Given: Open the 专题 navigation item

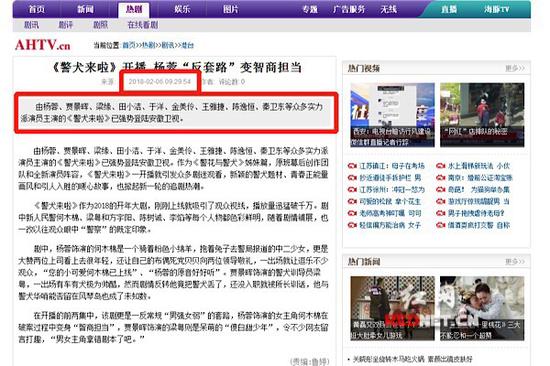Looking at the screenshot, I should pos(310,9).
